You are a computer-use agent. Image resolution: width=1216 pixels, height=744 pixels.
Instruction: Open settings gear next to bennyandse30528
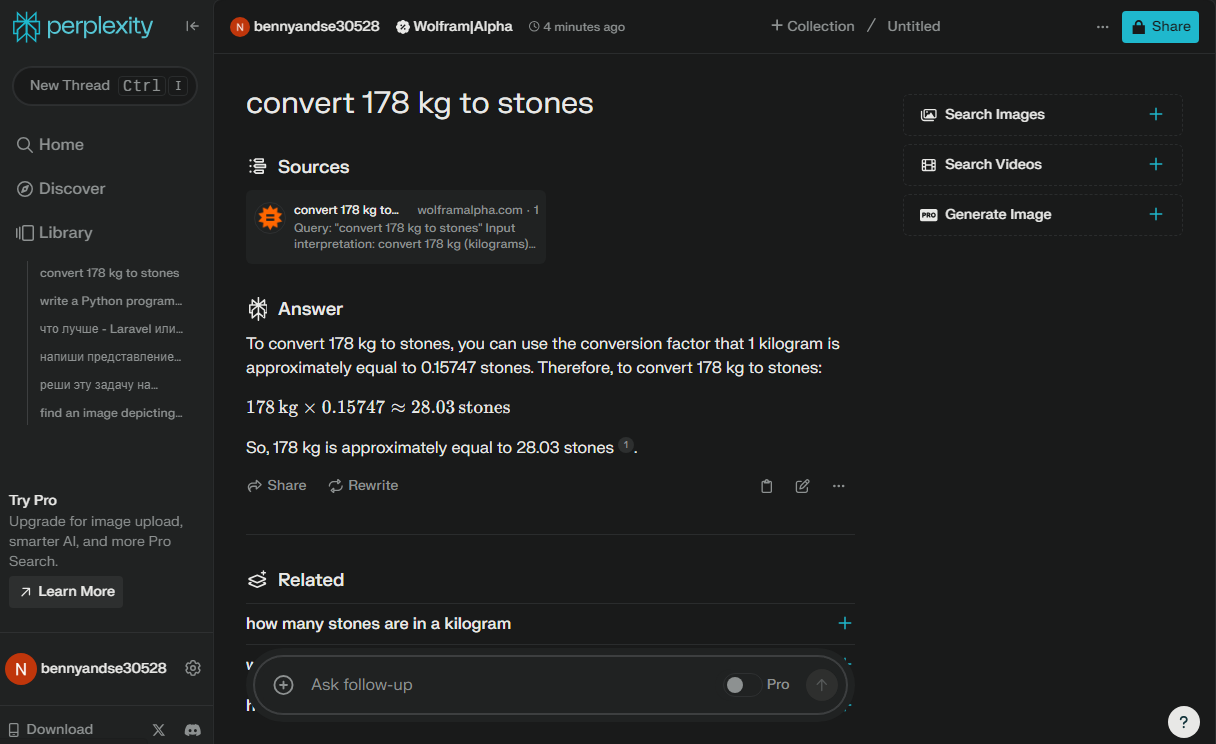193,668
